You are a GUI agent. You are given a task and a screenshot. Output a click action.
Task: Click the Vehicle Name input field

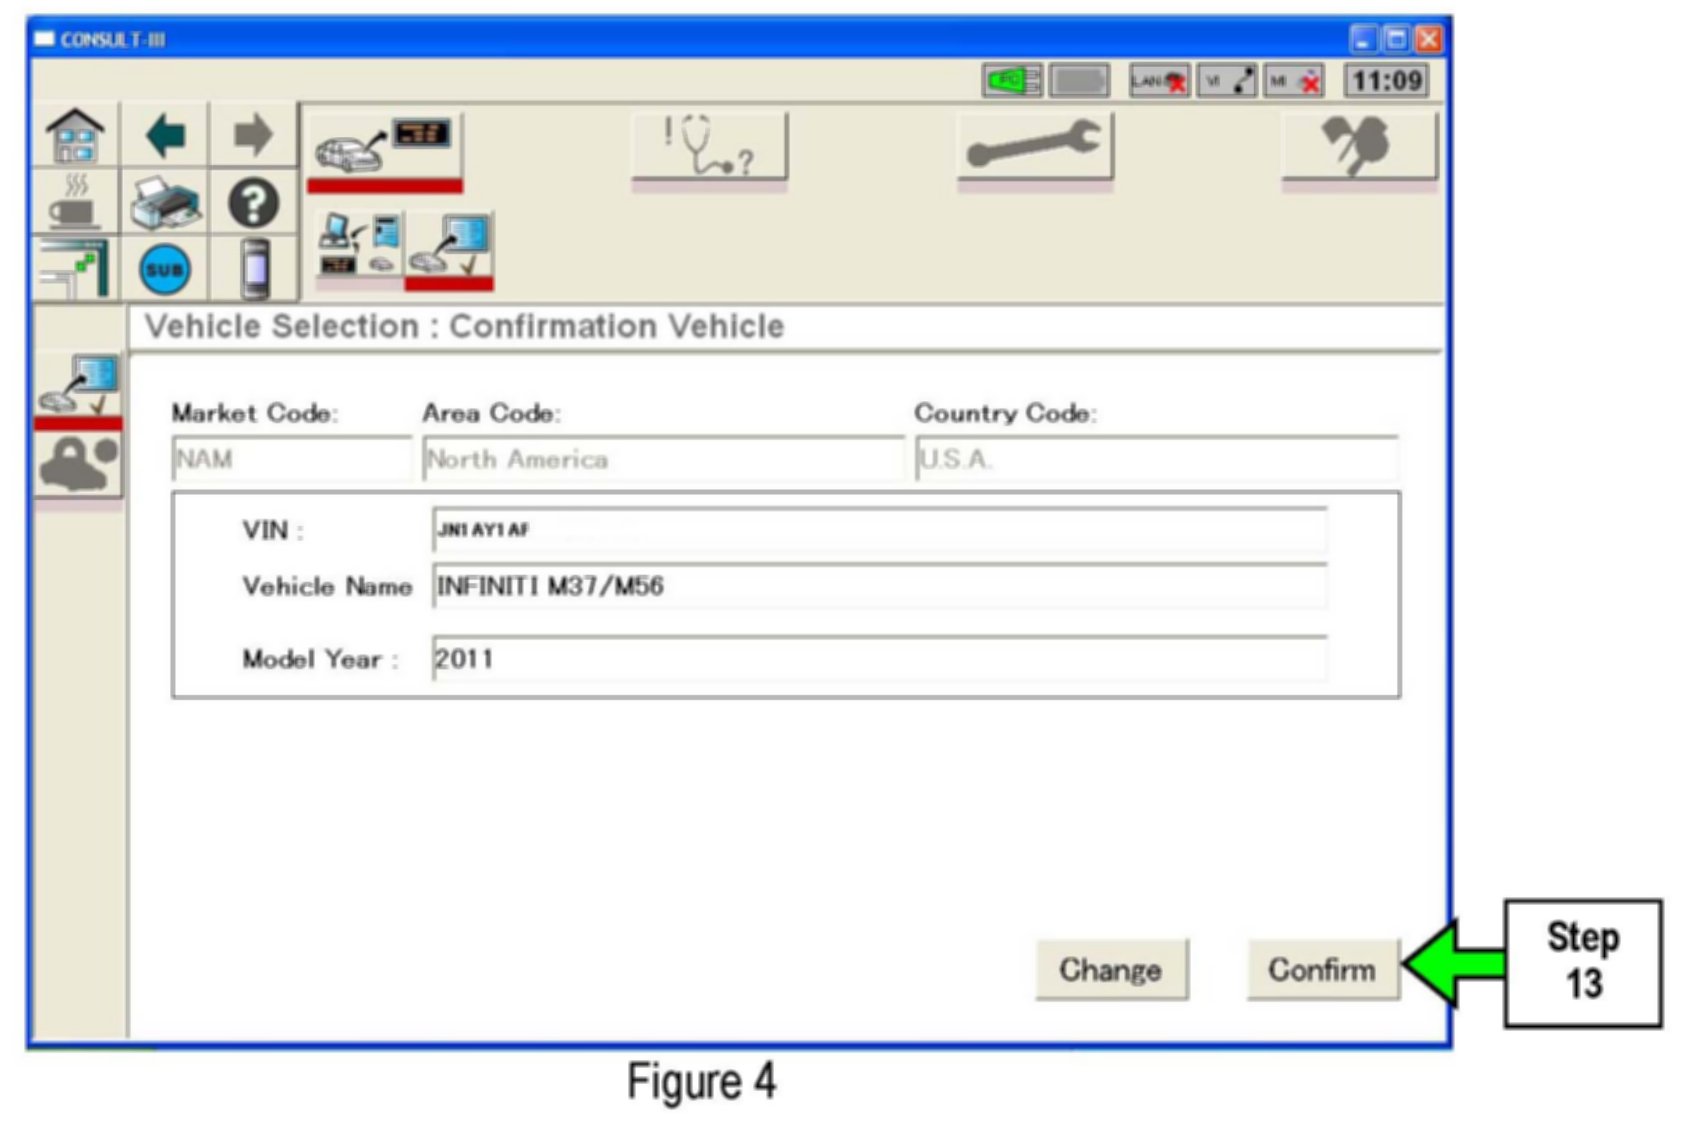tap(879, 586)
